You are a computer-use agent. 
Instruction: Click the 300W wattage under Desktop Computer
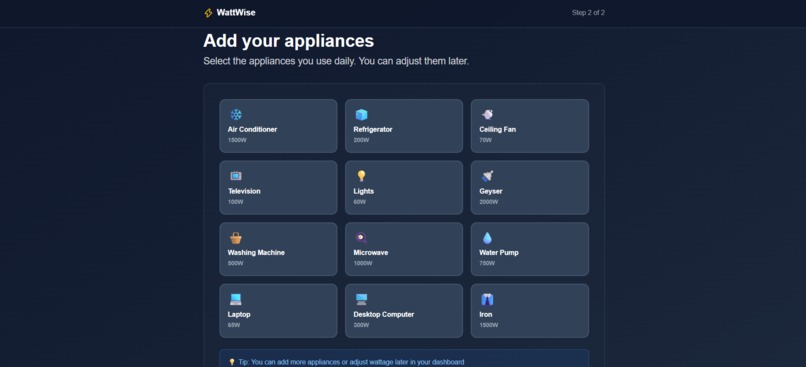coord(361,325)
